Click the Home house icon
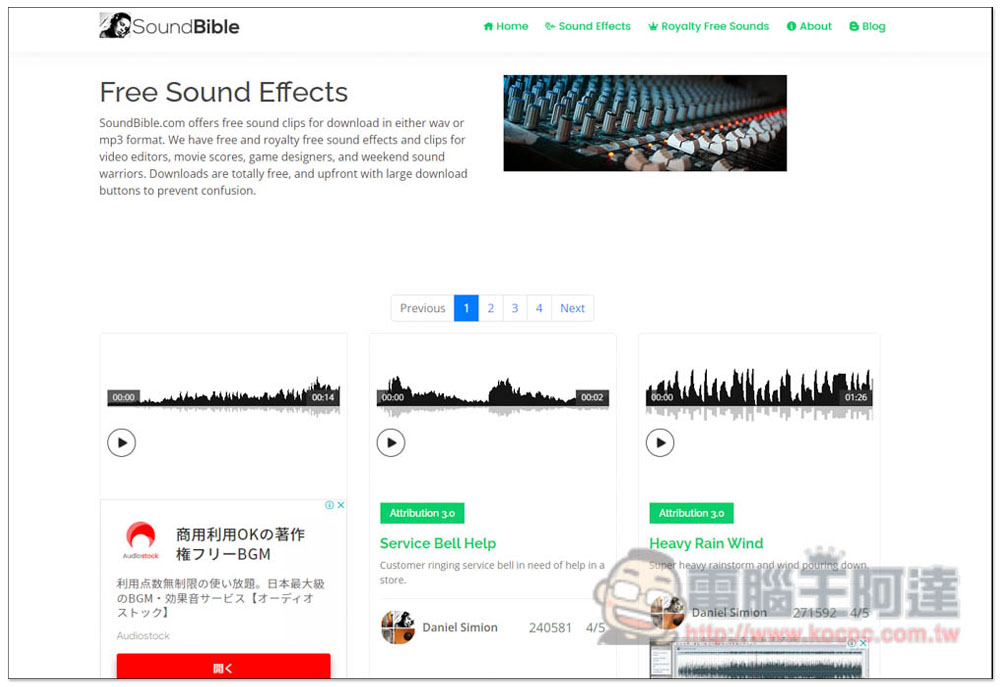Image resolution: width=1000 pixels, height=687 pixels. [x=488, y=26]
